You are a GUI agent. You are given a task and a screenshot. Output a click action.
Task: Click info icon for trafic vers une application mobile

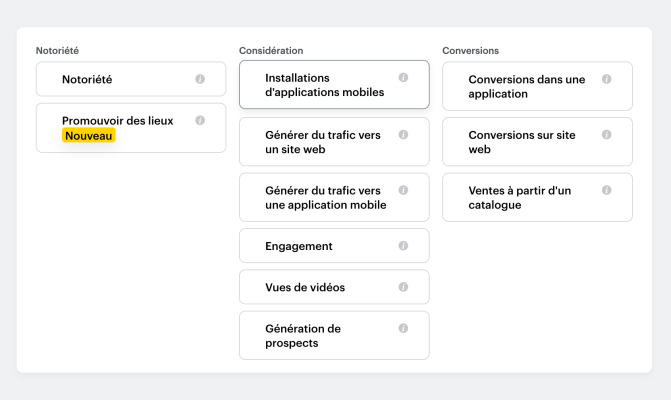[x=403, y=190]
